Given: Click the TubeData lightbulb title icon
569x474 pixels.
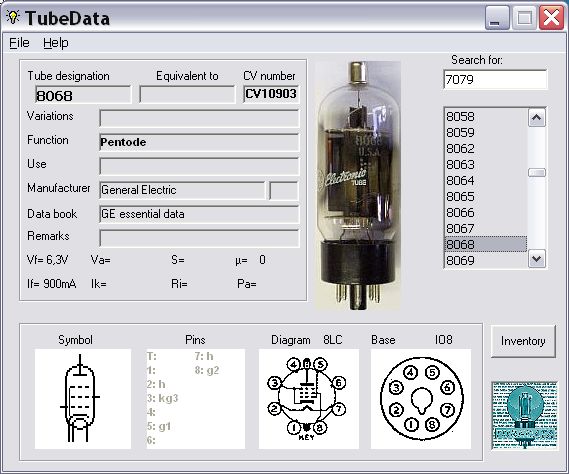Looking at the screenshot, I should tap(13, 17).
